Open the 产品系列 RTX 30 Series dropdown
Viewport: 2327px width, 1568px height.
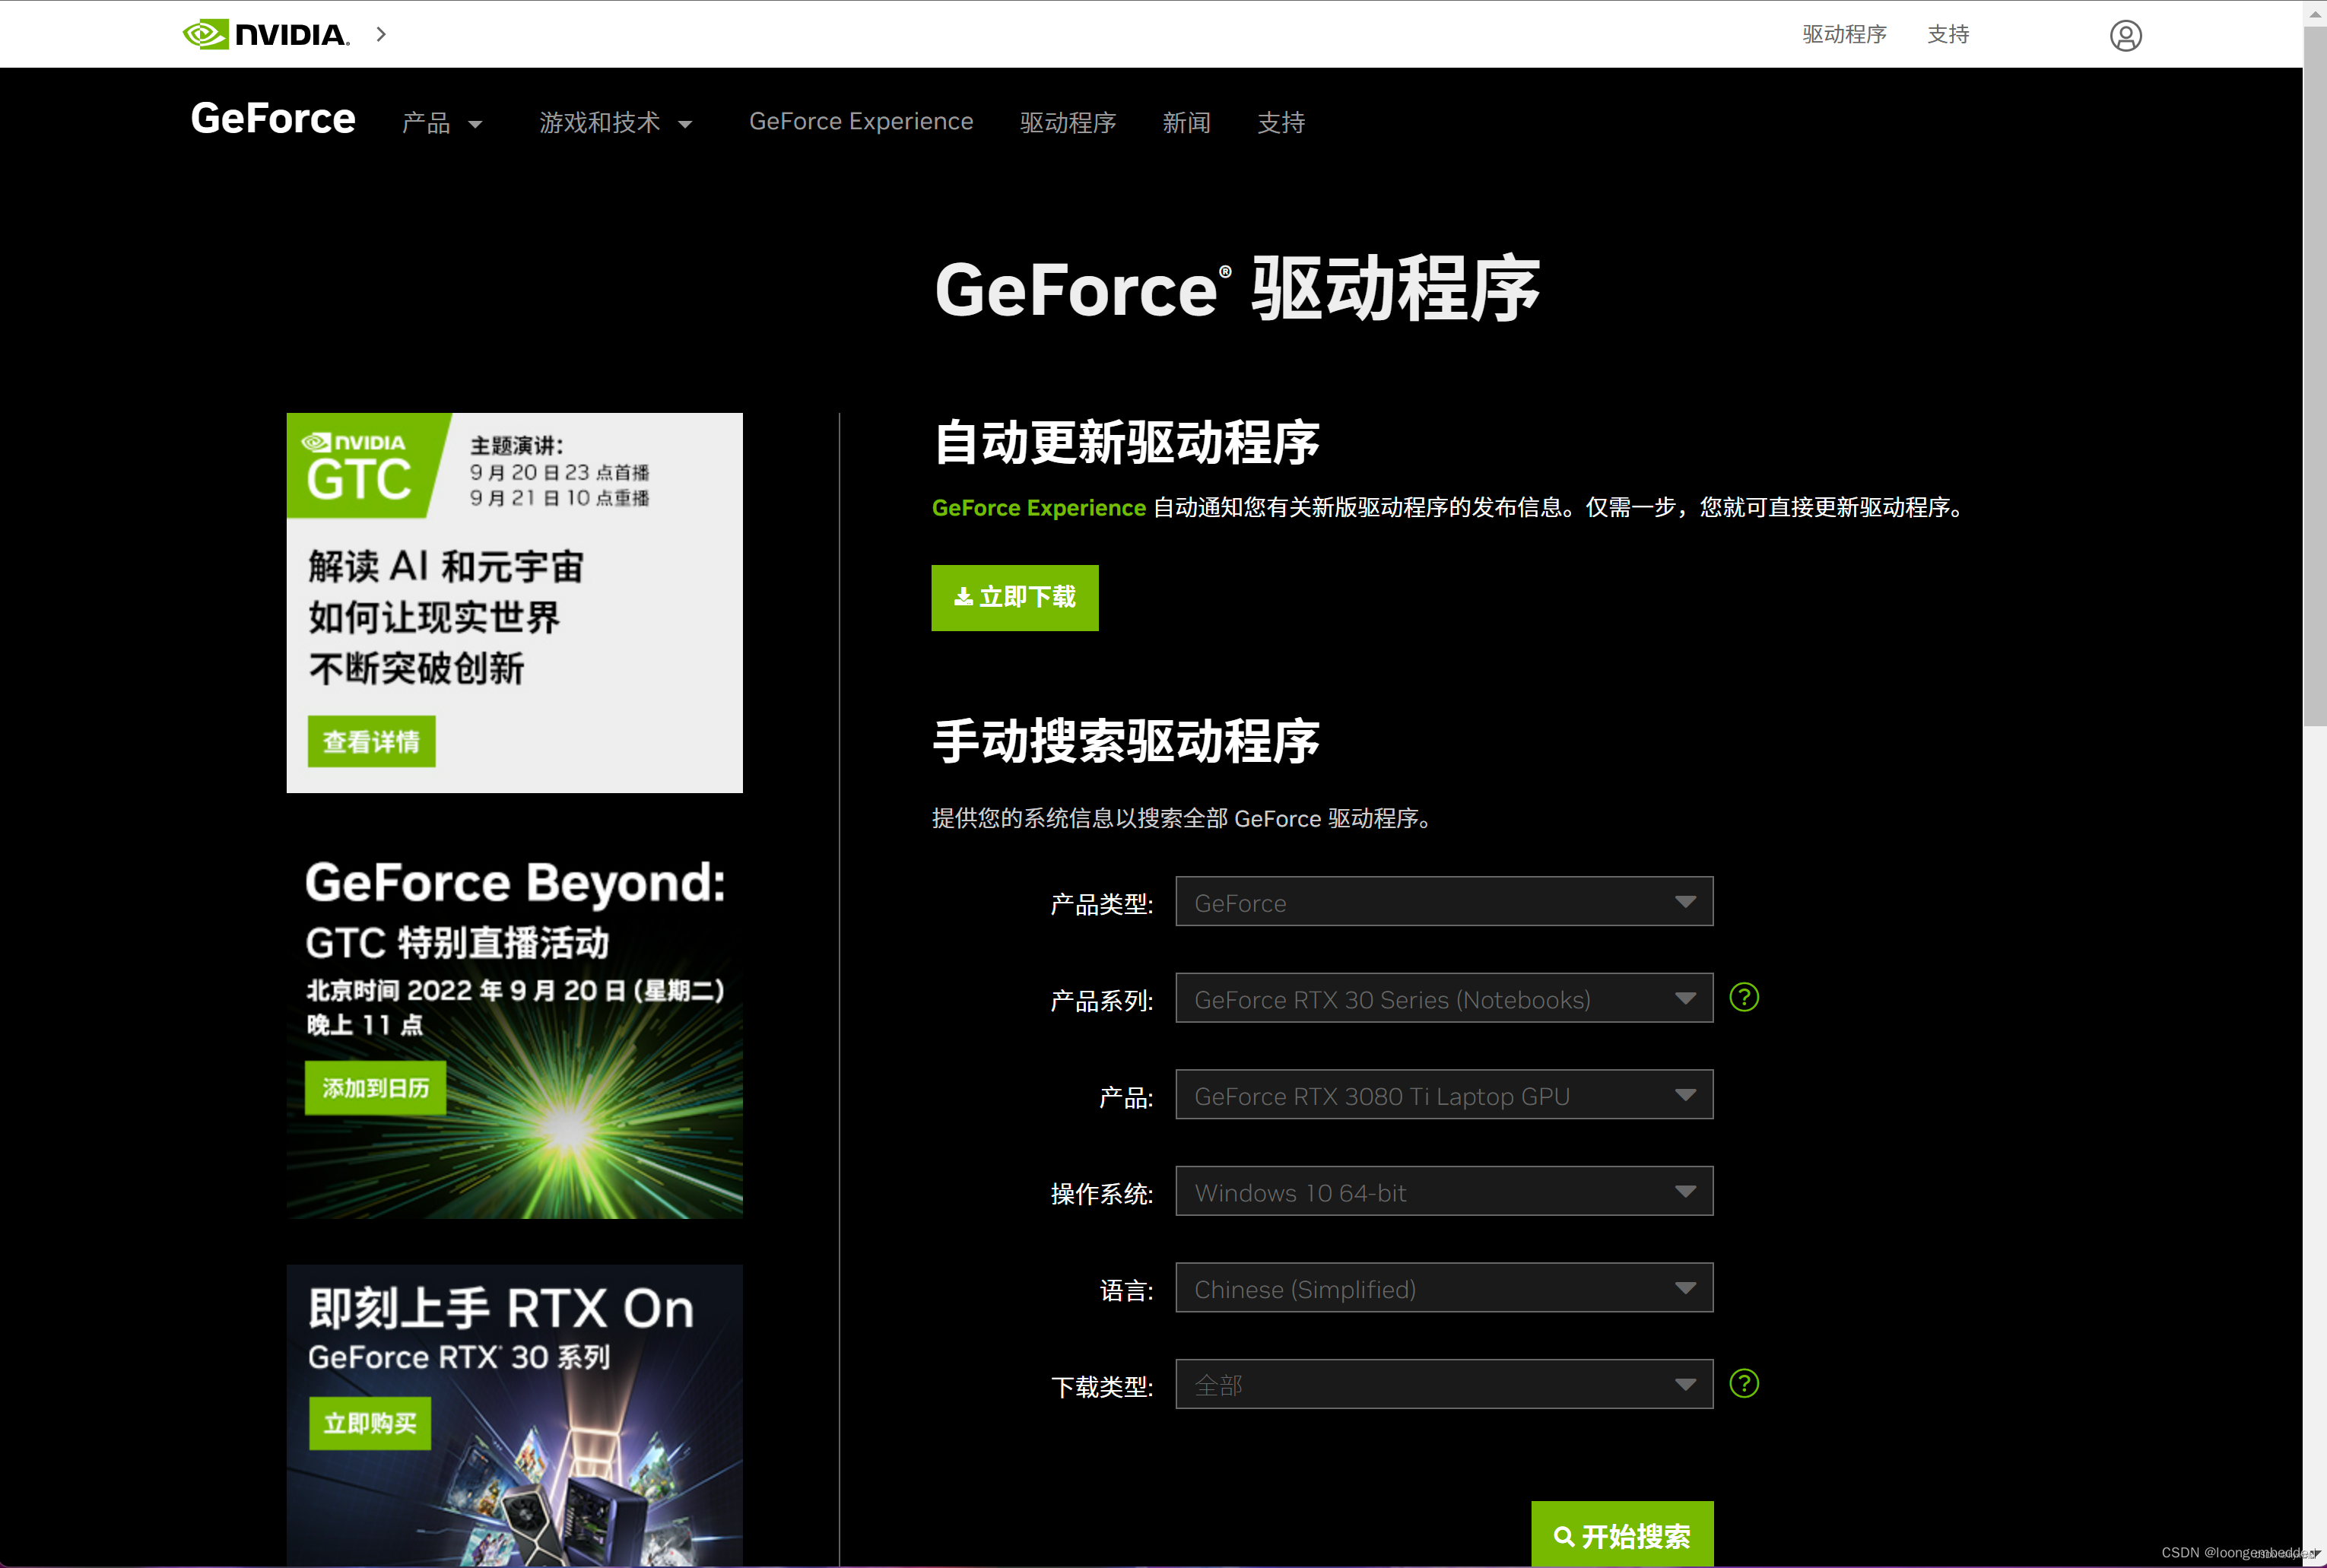coord(1443,999)
